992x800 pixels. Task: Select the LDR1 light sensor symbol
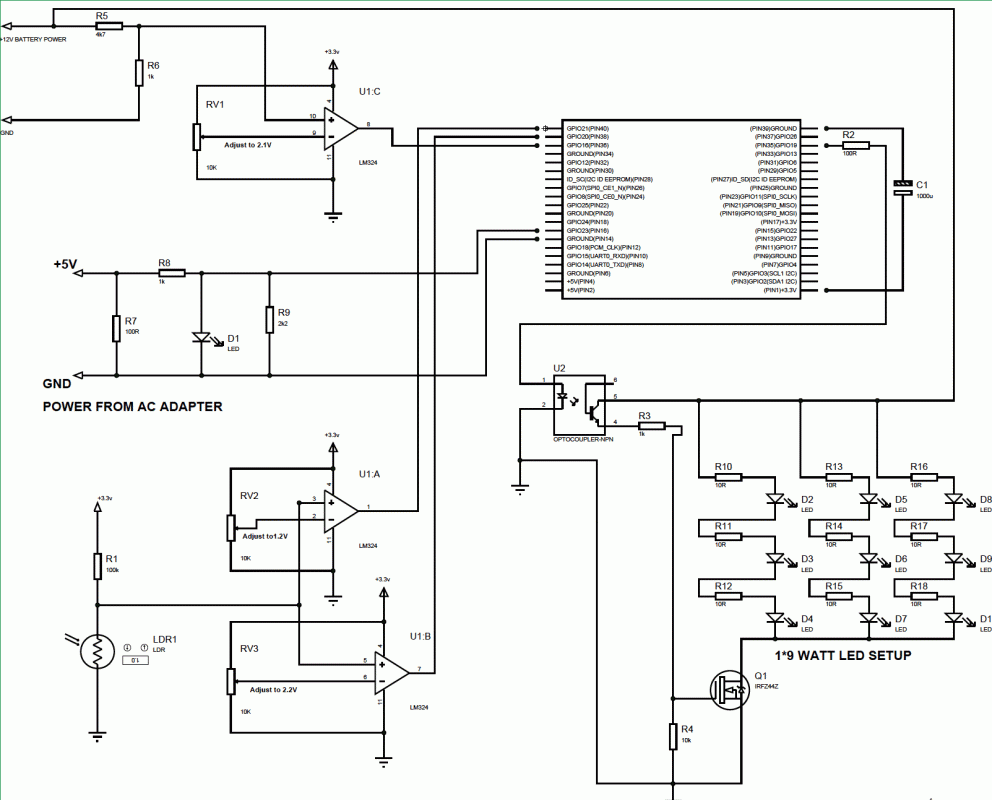[97, 653]
